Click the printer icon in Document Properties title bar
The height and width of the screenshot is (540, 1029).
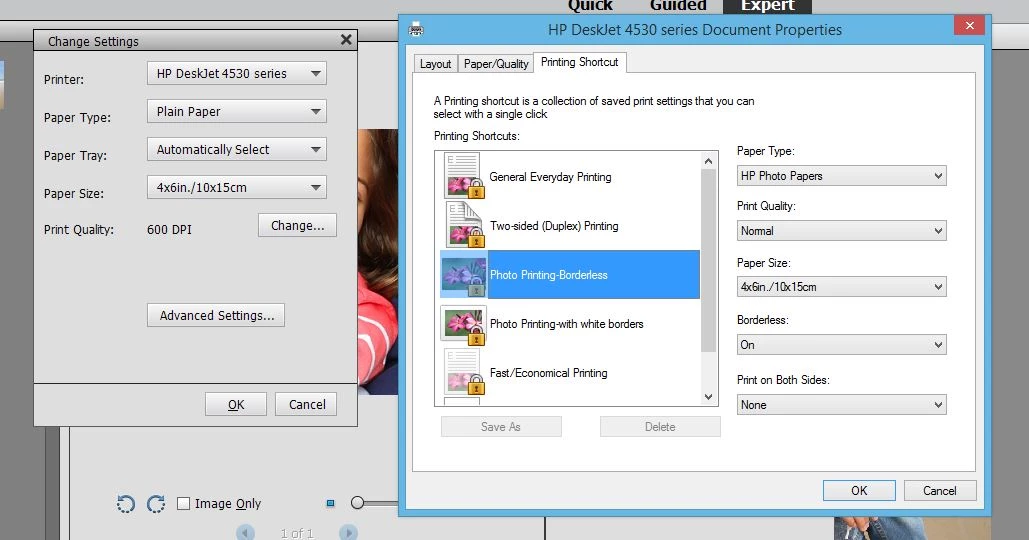point(416,30)
